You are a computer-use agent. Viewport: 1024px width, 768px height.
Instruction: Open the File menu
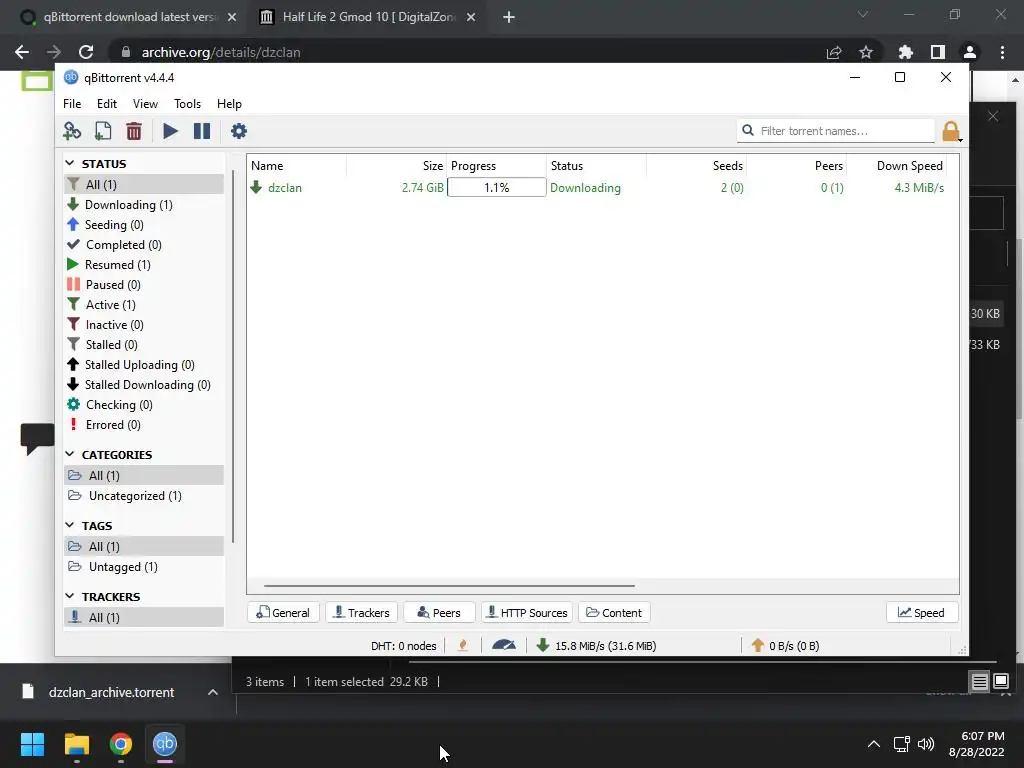tap(72, 104)
